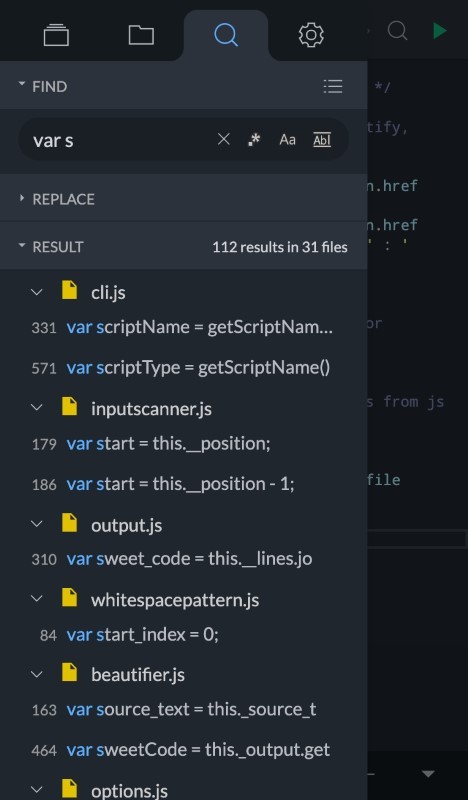
Task: Click the beautifier.js file icon
Action: point(69,673)
